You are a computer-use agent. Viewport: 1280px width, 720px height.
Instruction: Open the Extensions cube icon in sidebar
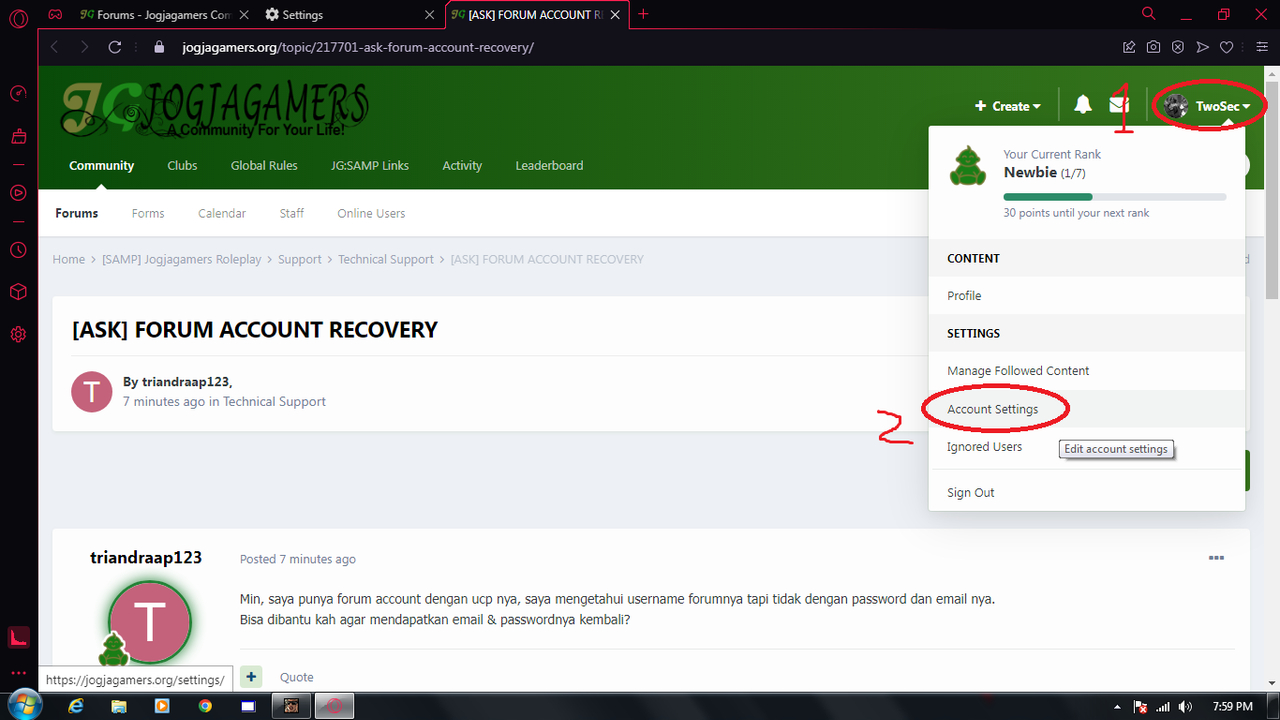[18, 292]
